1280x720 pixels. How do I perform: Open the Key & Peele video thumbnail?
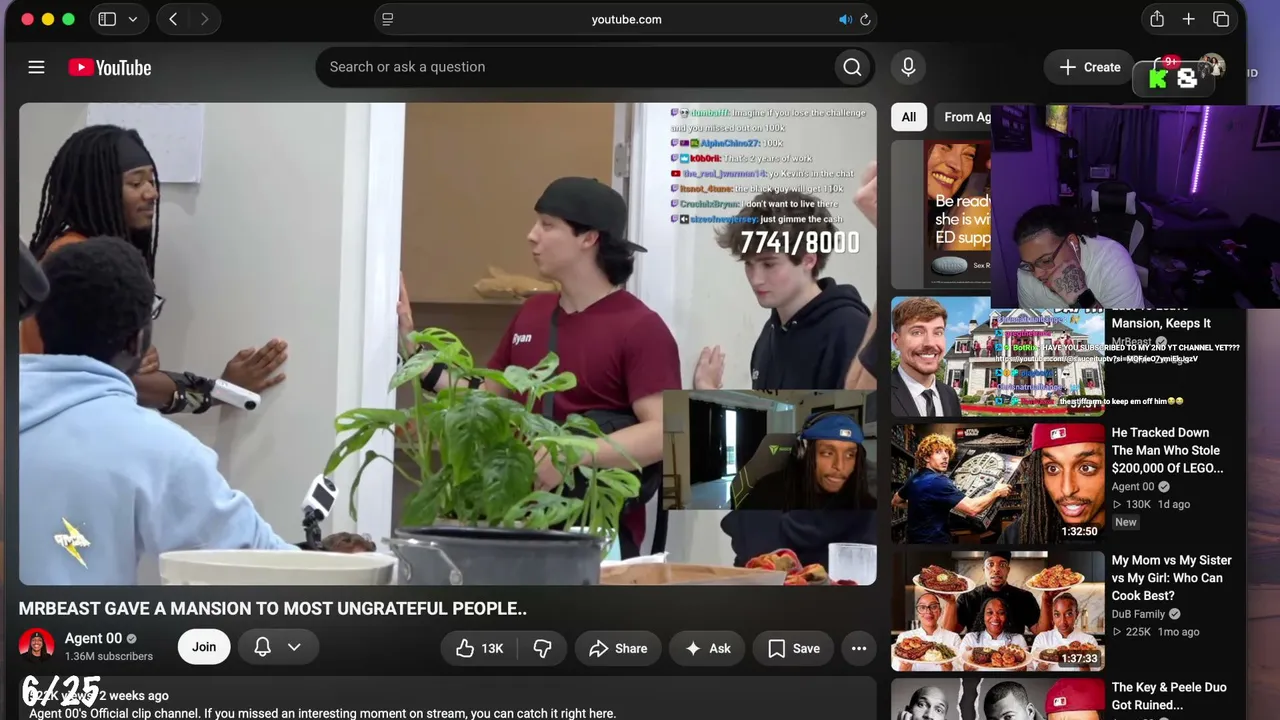point(998,699)
